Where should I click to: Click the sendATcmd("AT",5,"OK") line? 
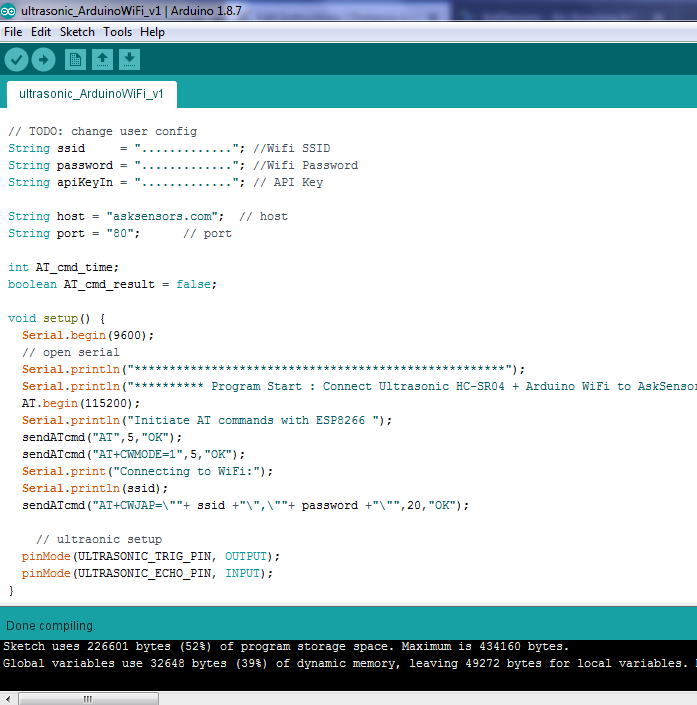tap(102, 437)
